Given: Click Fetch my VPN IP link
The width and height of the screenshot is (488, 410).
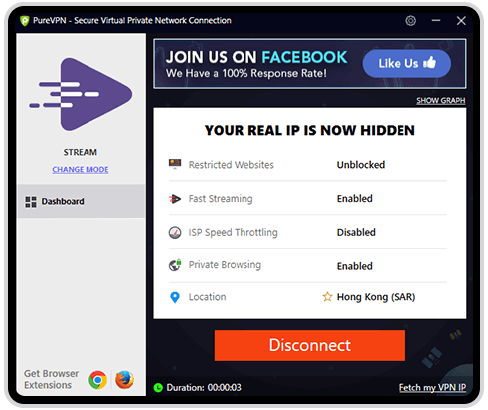Looking at the screenshot, I should (432, 388).
